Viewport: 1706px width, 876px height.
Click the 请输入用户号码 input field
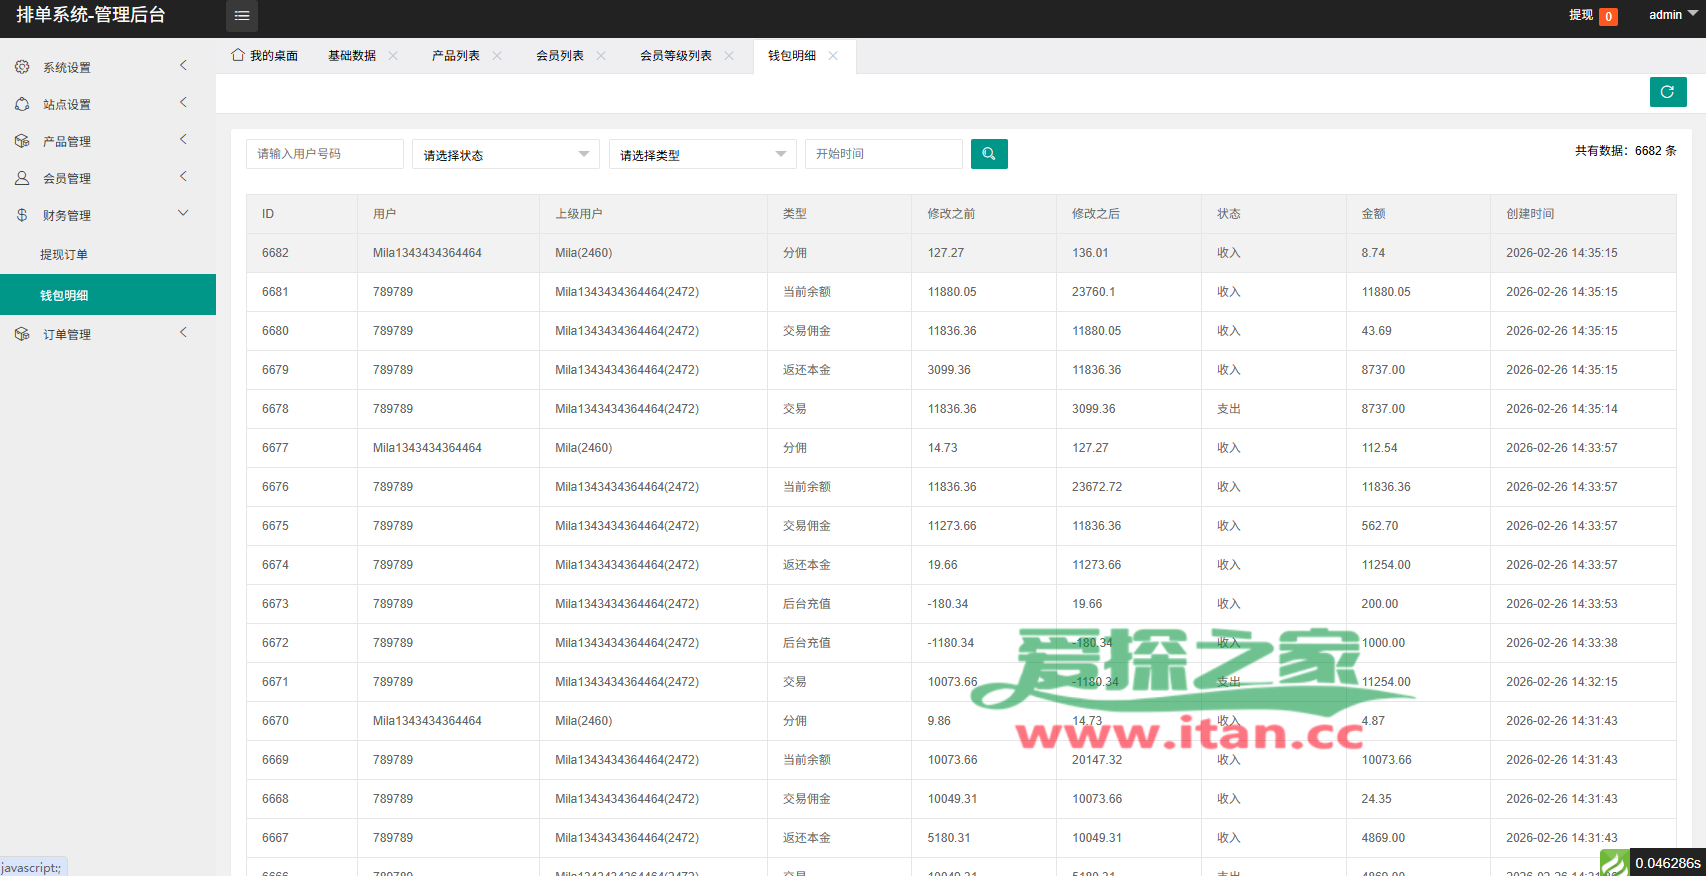click(x=324, y=154)
